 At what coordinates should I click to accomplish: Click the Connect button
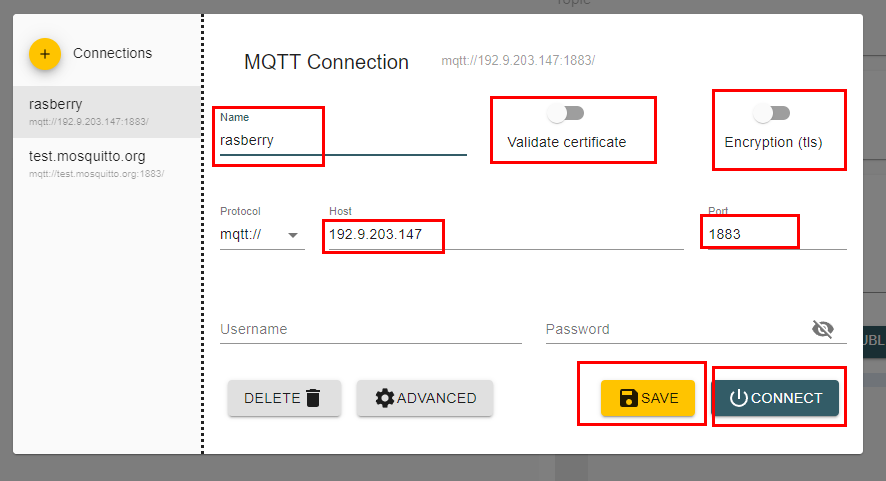775,398
